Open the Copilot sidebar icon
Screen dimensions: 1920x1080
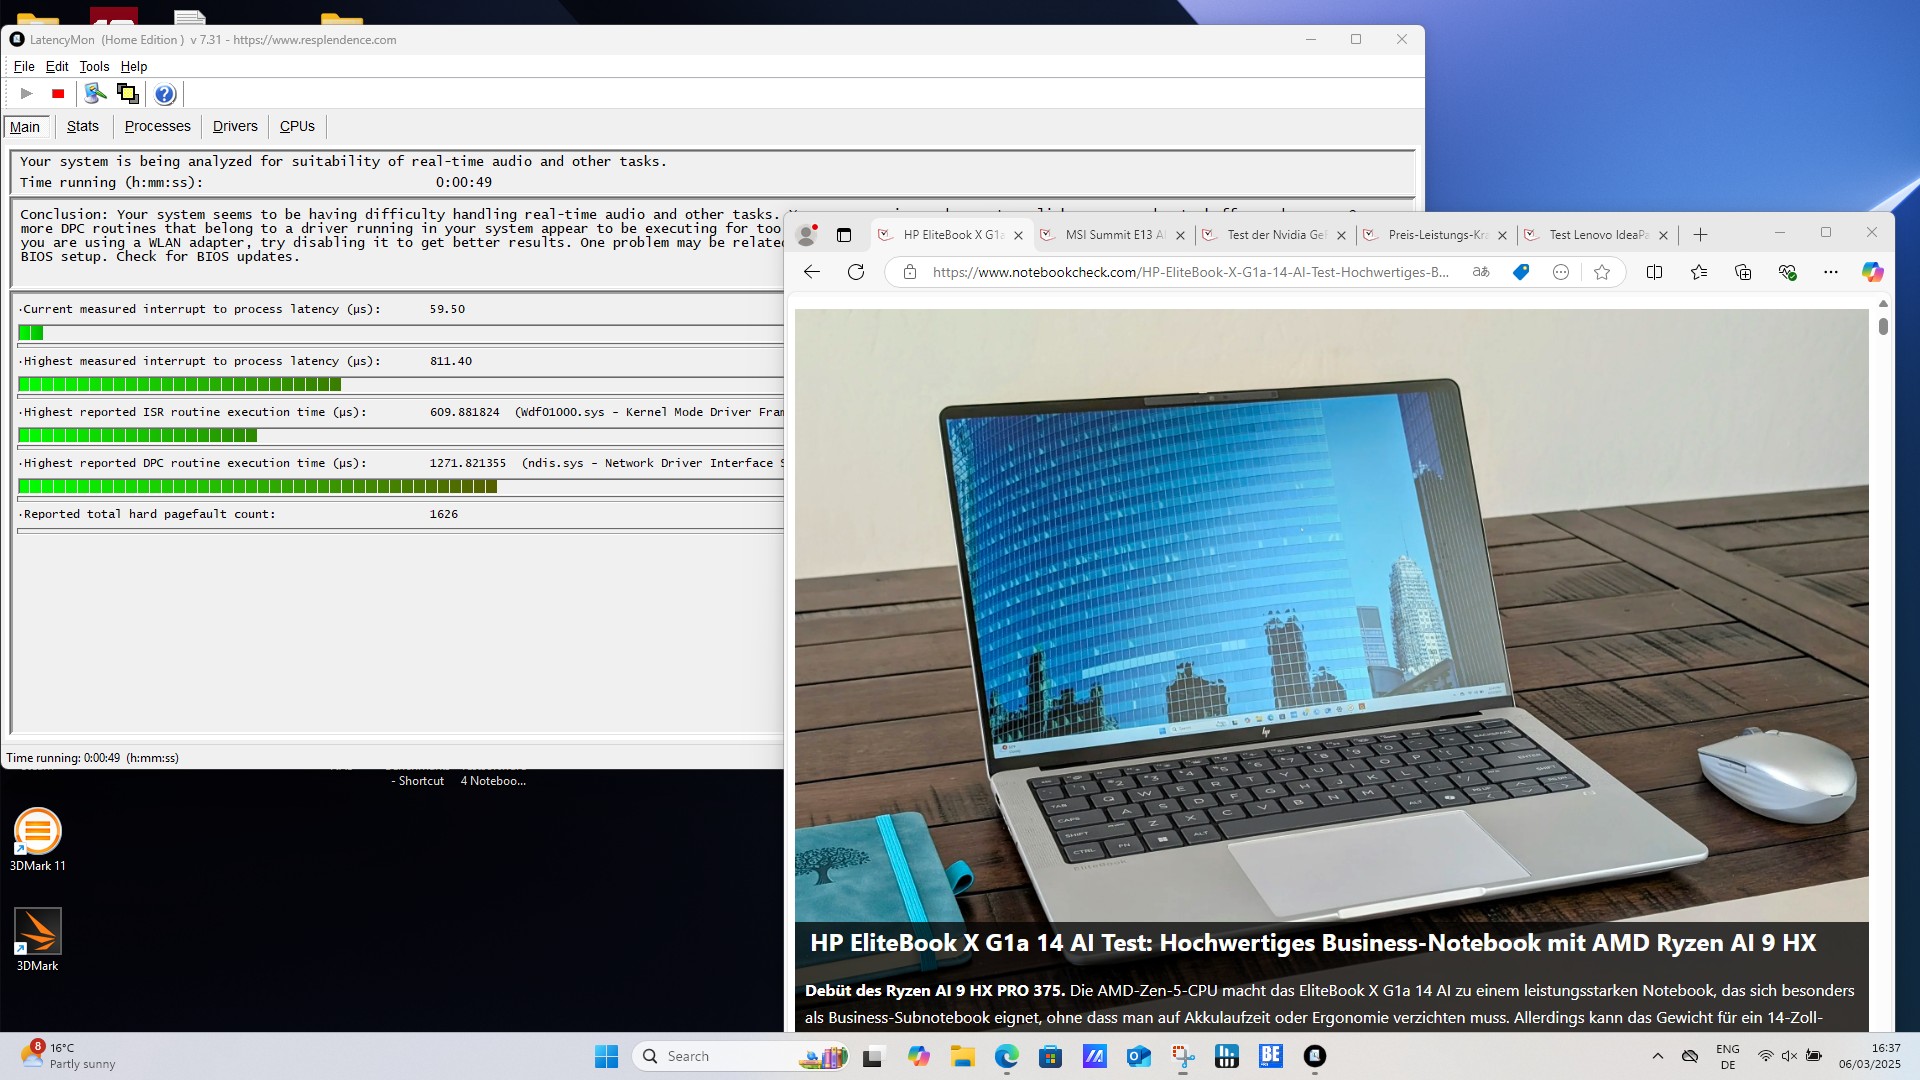1872,272
